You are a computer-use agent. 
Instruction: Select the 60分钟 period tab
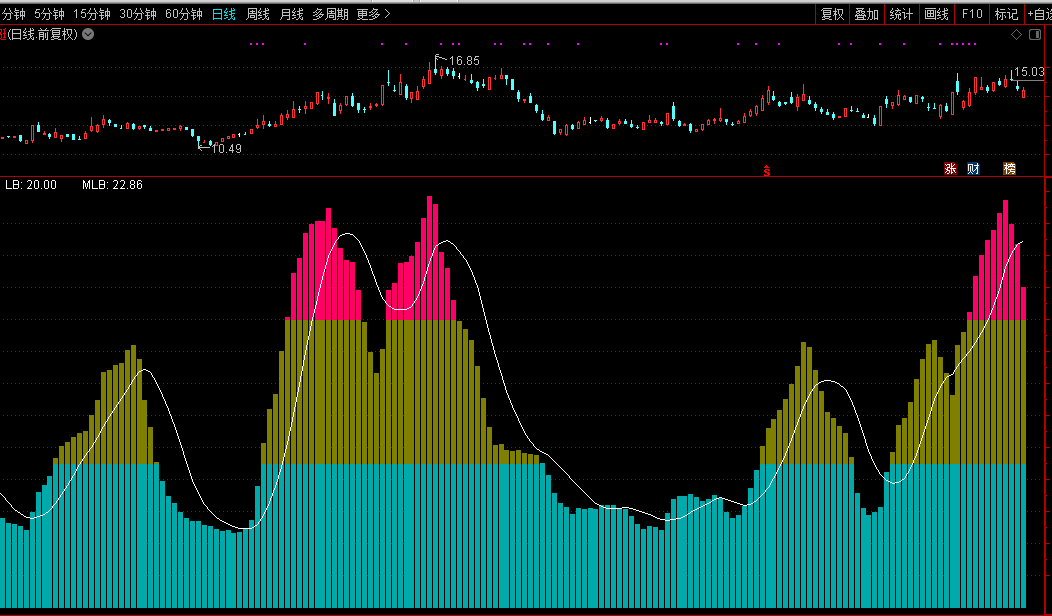click(183, 14)
